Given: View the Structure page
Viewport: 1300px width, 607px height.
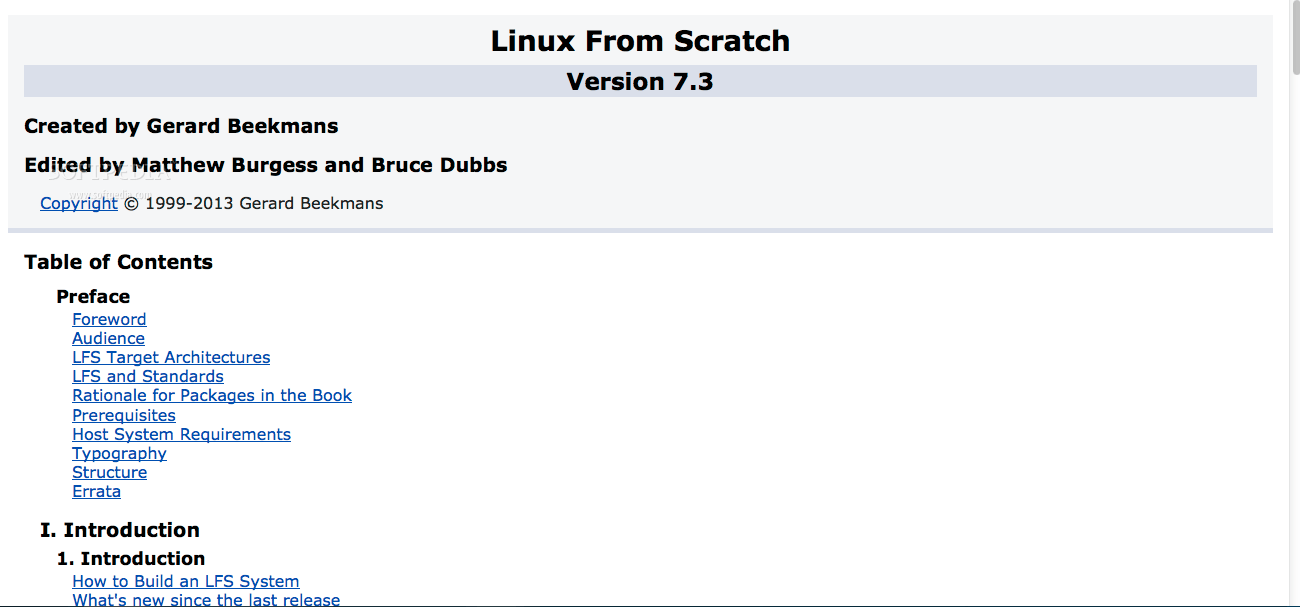Looking at the screenshot, I should pyautogui.click(x=109, y=472).
